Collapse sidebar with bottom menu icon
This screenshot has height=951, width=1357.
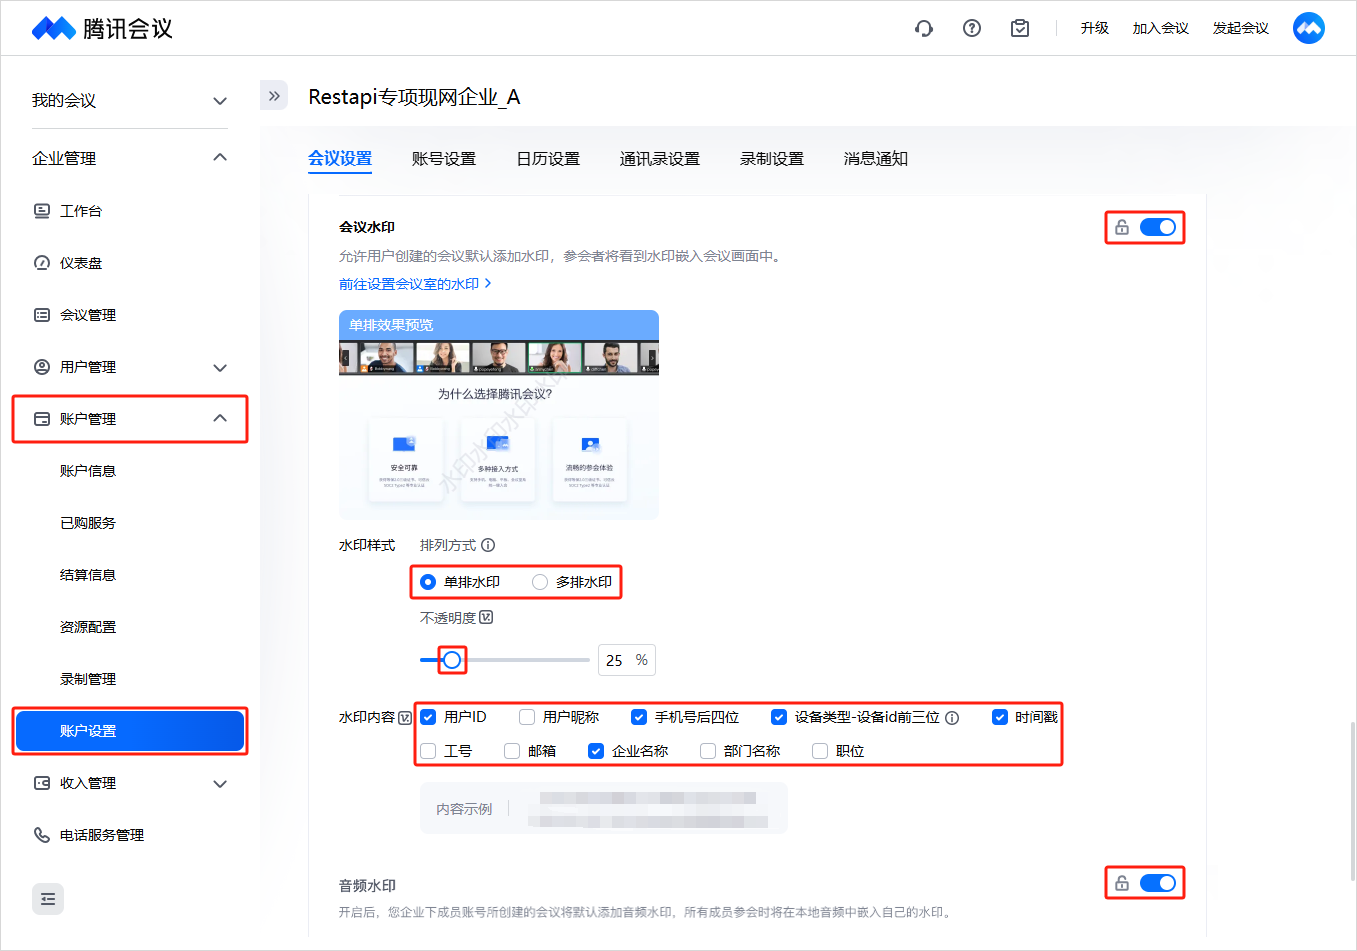tap(48, 899)
